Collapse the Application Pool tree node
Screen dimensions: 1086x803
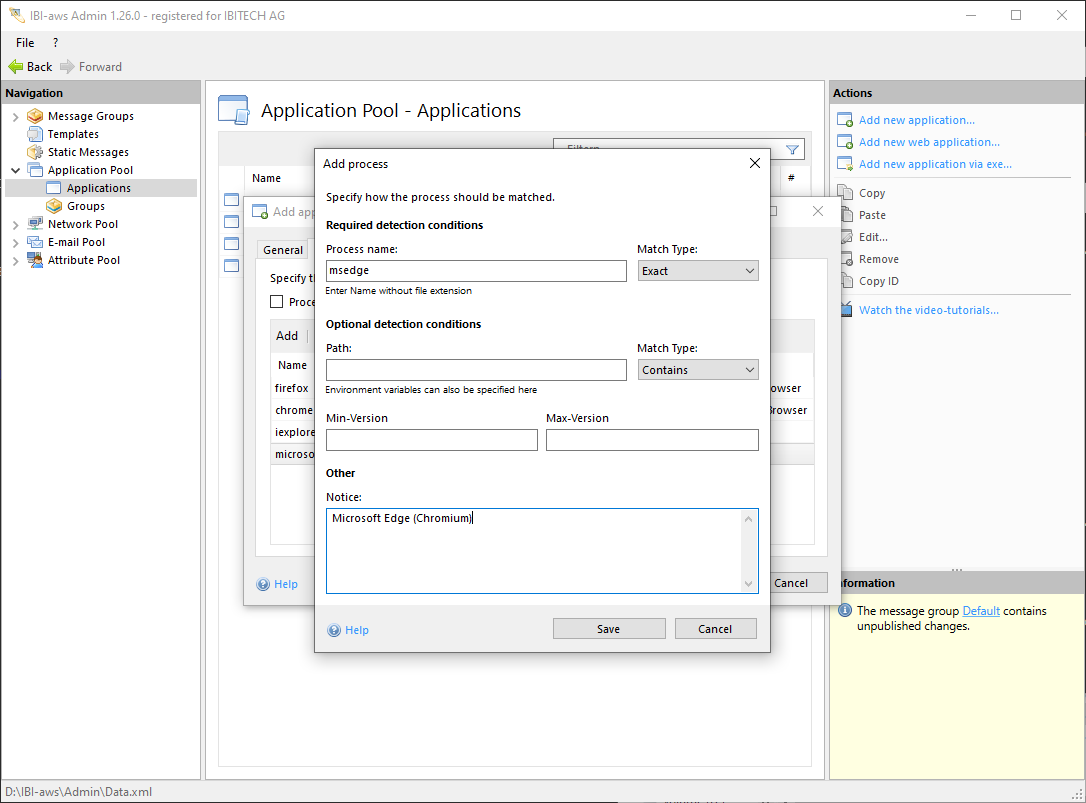15,170
